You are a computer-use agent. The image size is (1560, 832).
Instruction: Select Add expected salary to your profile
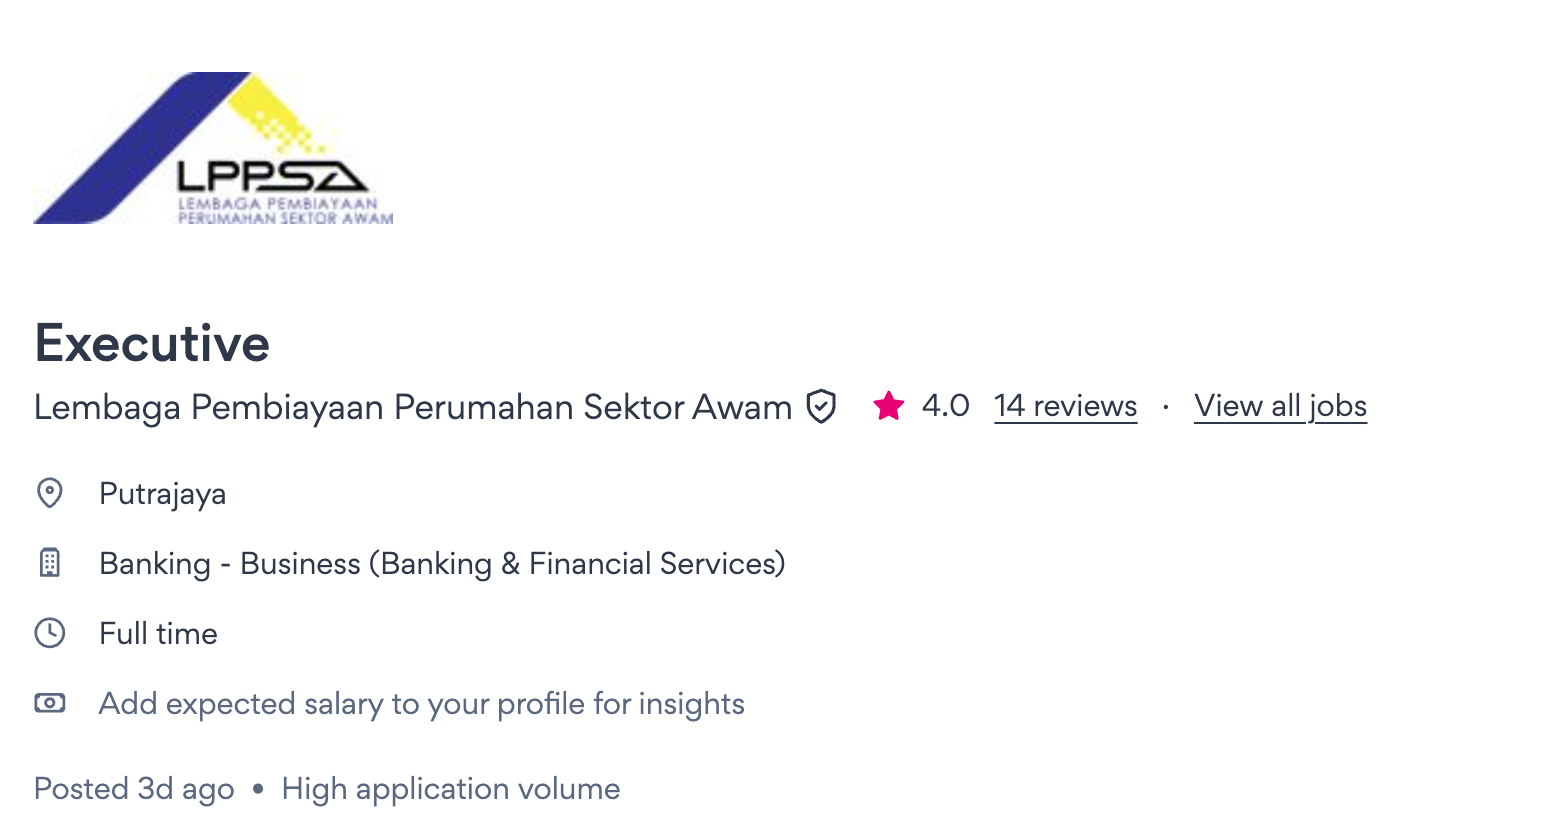(x=421, y=704)
